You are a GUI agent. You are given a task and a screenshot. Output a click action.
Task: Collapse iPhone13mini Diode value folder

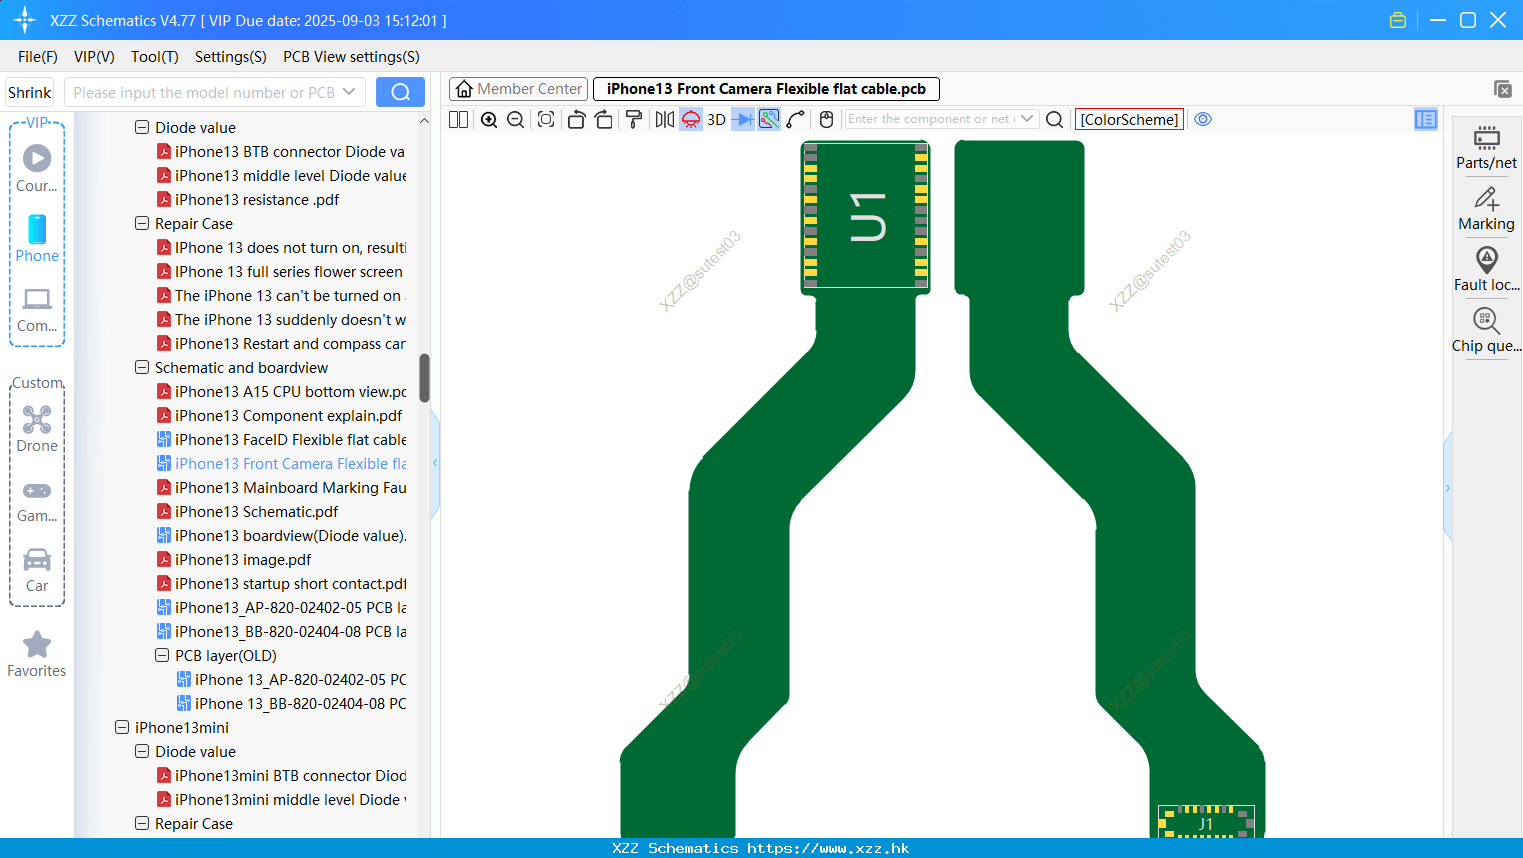click(142, 751)
